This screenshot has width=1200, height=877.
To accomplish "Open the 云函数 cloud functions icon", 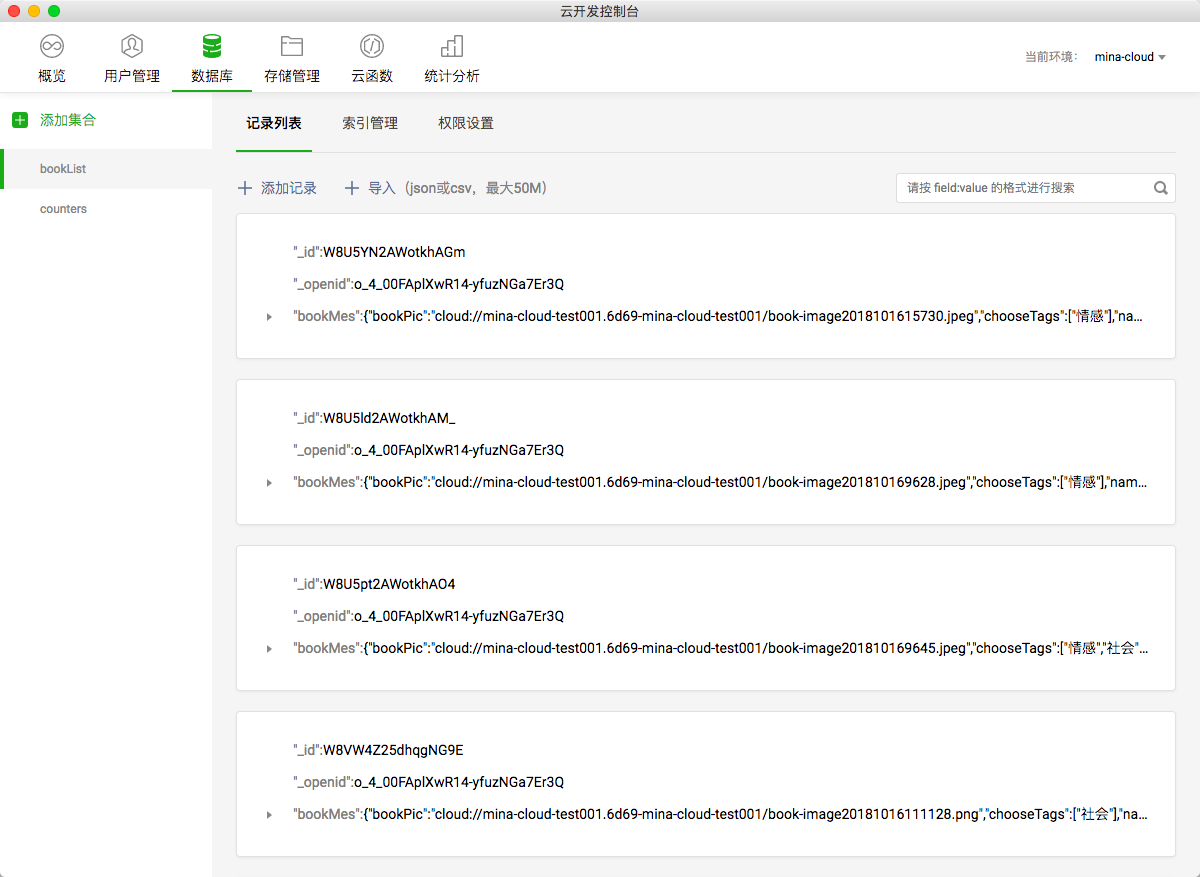I will pyautogui.click(x=372, y=46).
